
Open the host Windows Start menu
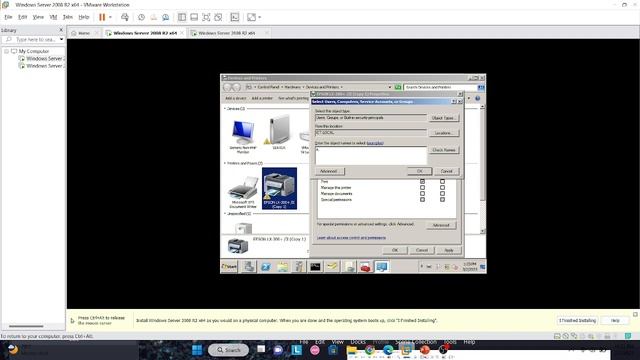coord(197,350)
